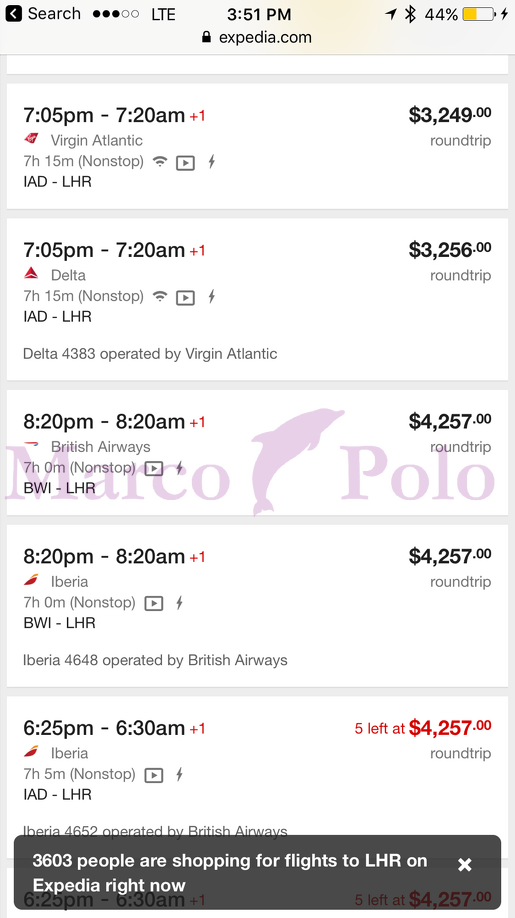Tap the entertainment icon on Virgin Atlantic flight
The height and width of the screenshot is (918, 515).
pyautogui.click(x=186, y=163)
